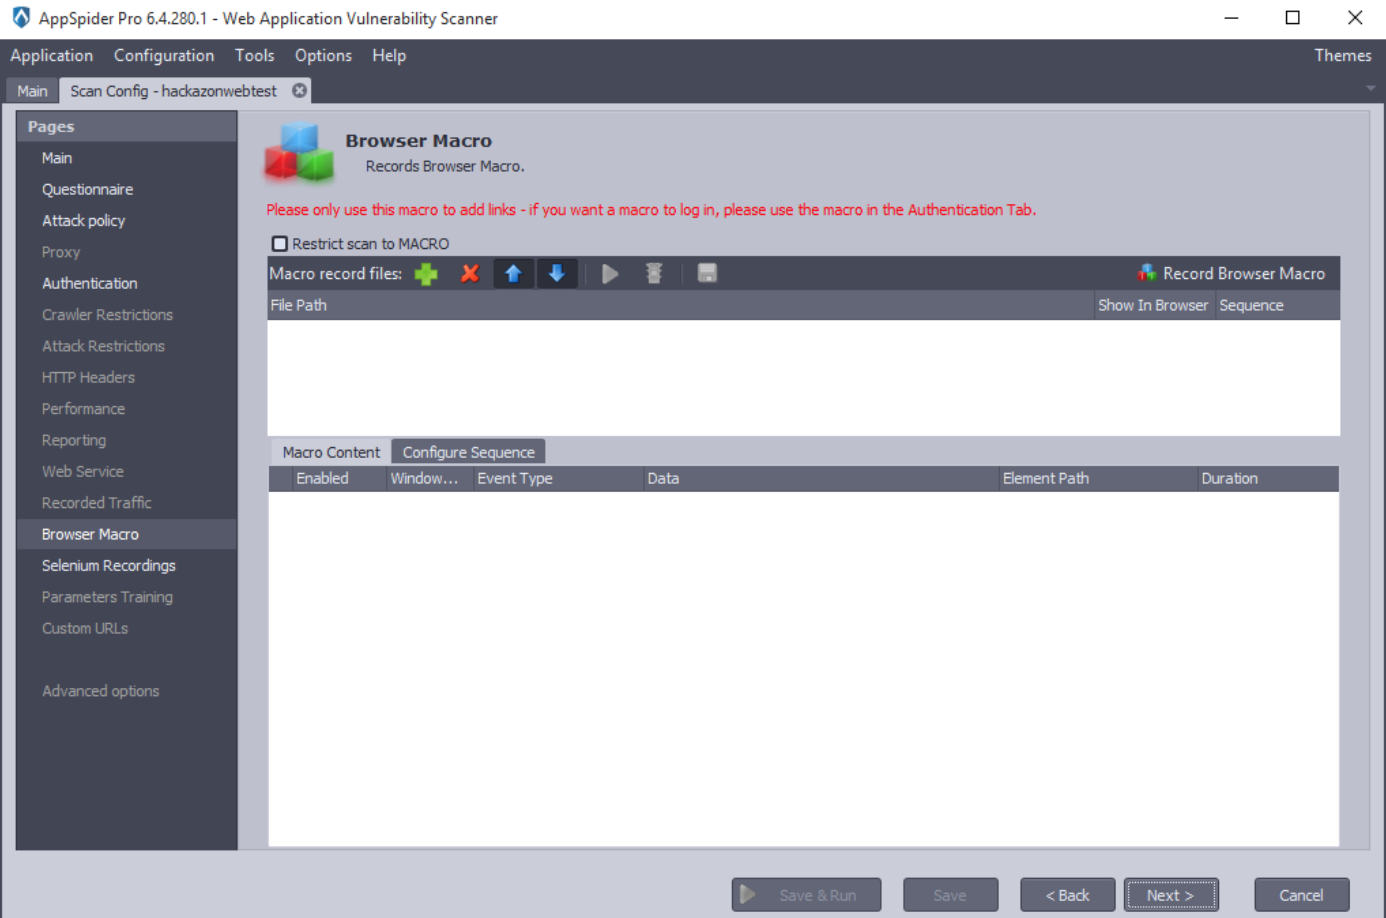Viewport: 1386px width, 918px height.
Task: Minimize the AppSpider window
Action: 1231,18
